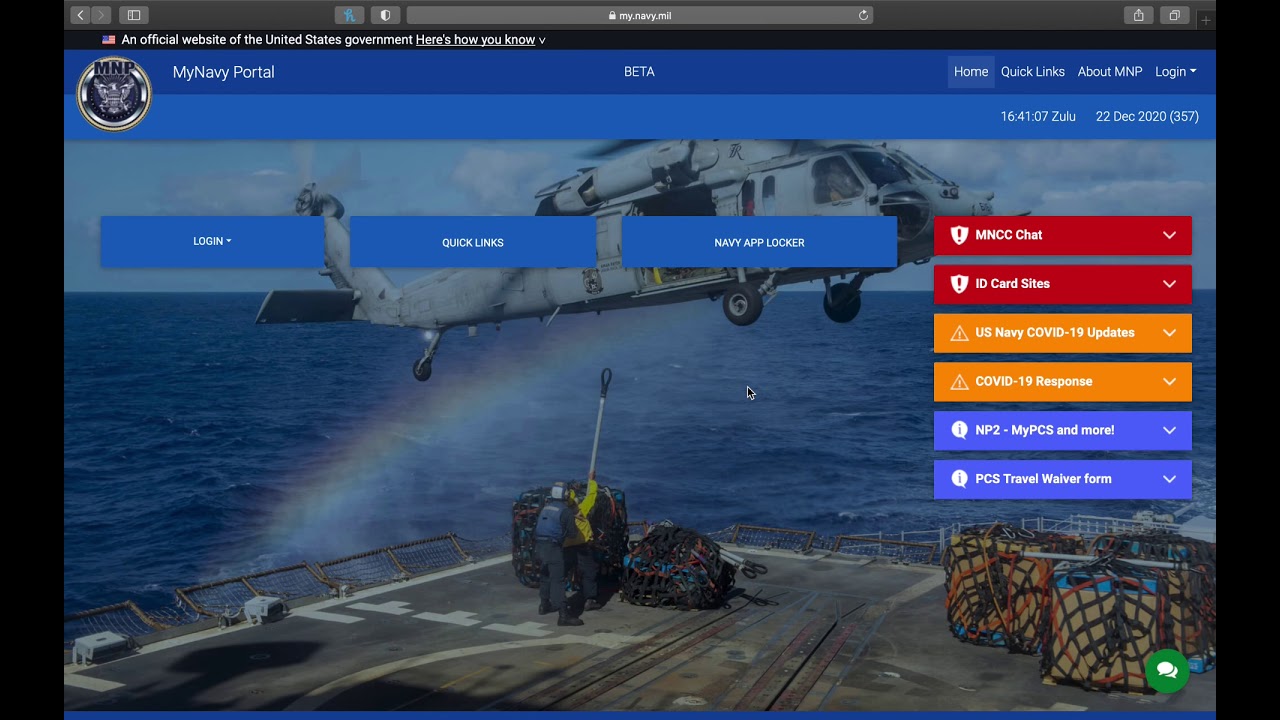1280x720 pixels.
Task: Open the Login dropdown in the navbar
Action: click(x=1175, y=72)
